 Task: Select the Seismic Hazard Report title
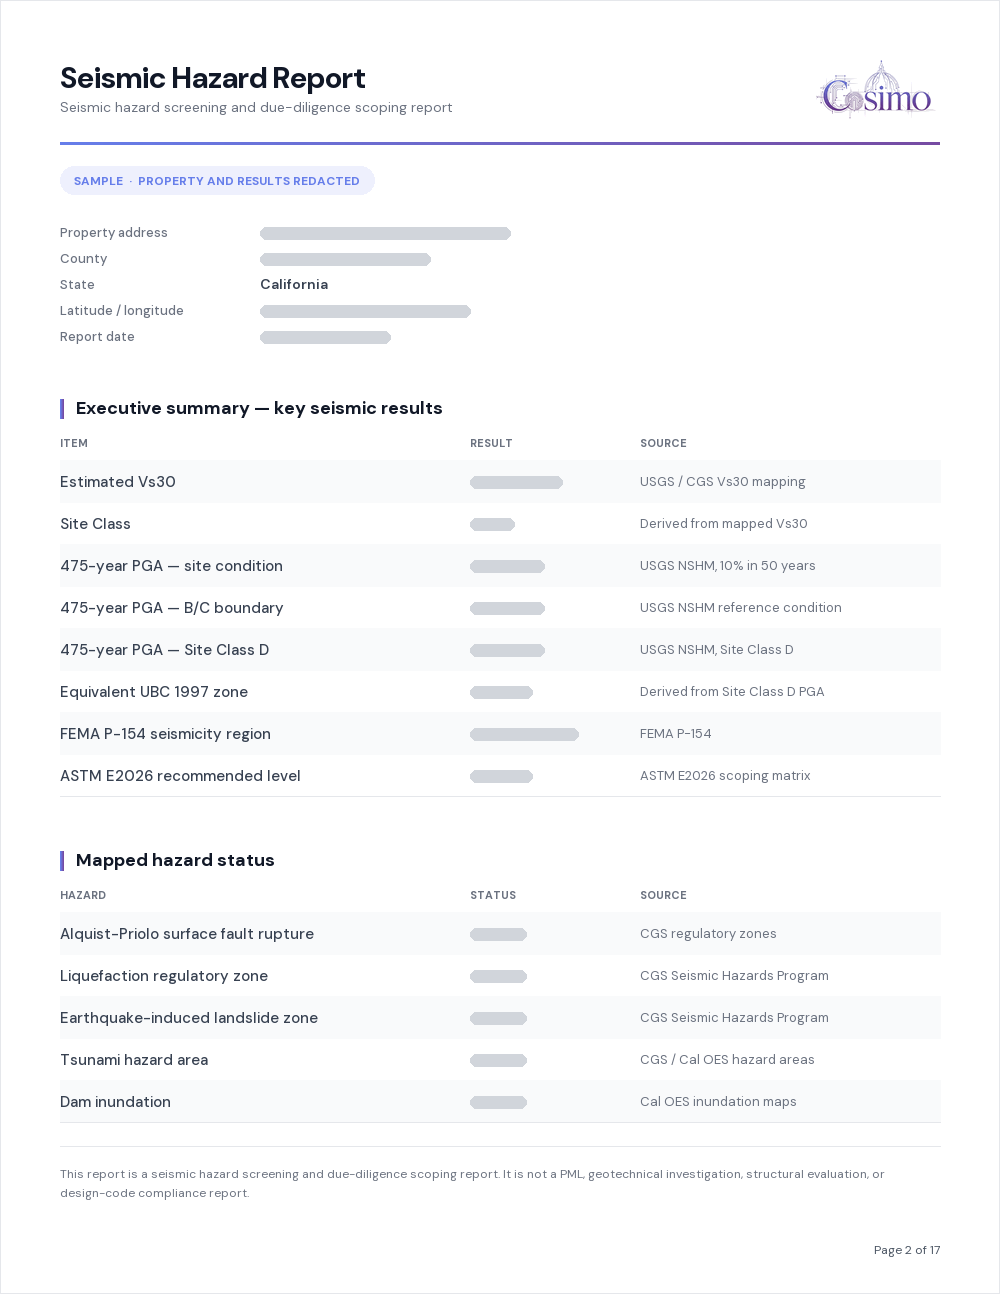pos(213,78)
